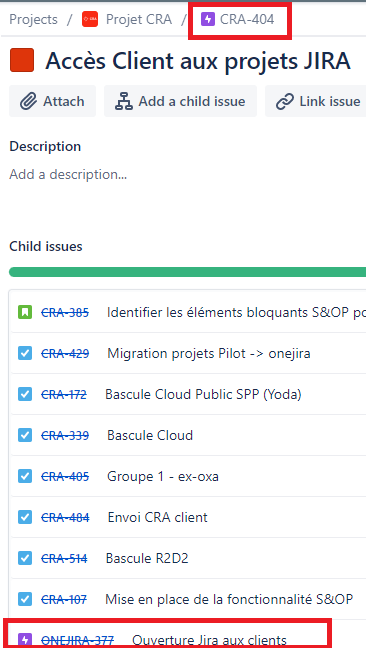Image resolution: width=366 pixels, height=648 pixels.
Task: Click the task icon beside CRA-405
Action: coord(25,476)
